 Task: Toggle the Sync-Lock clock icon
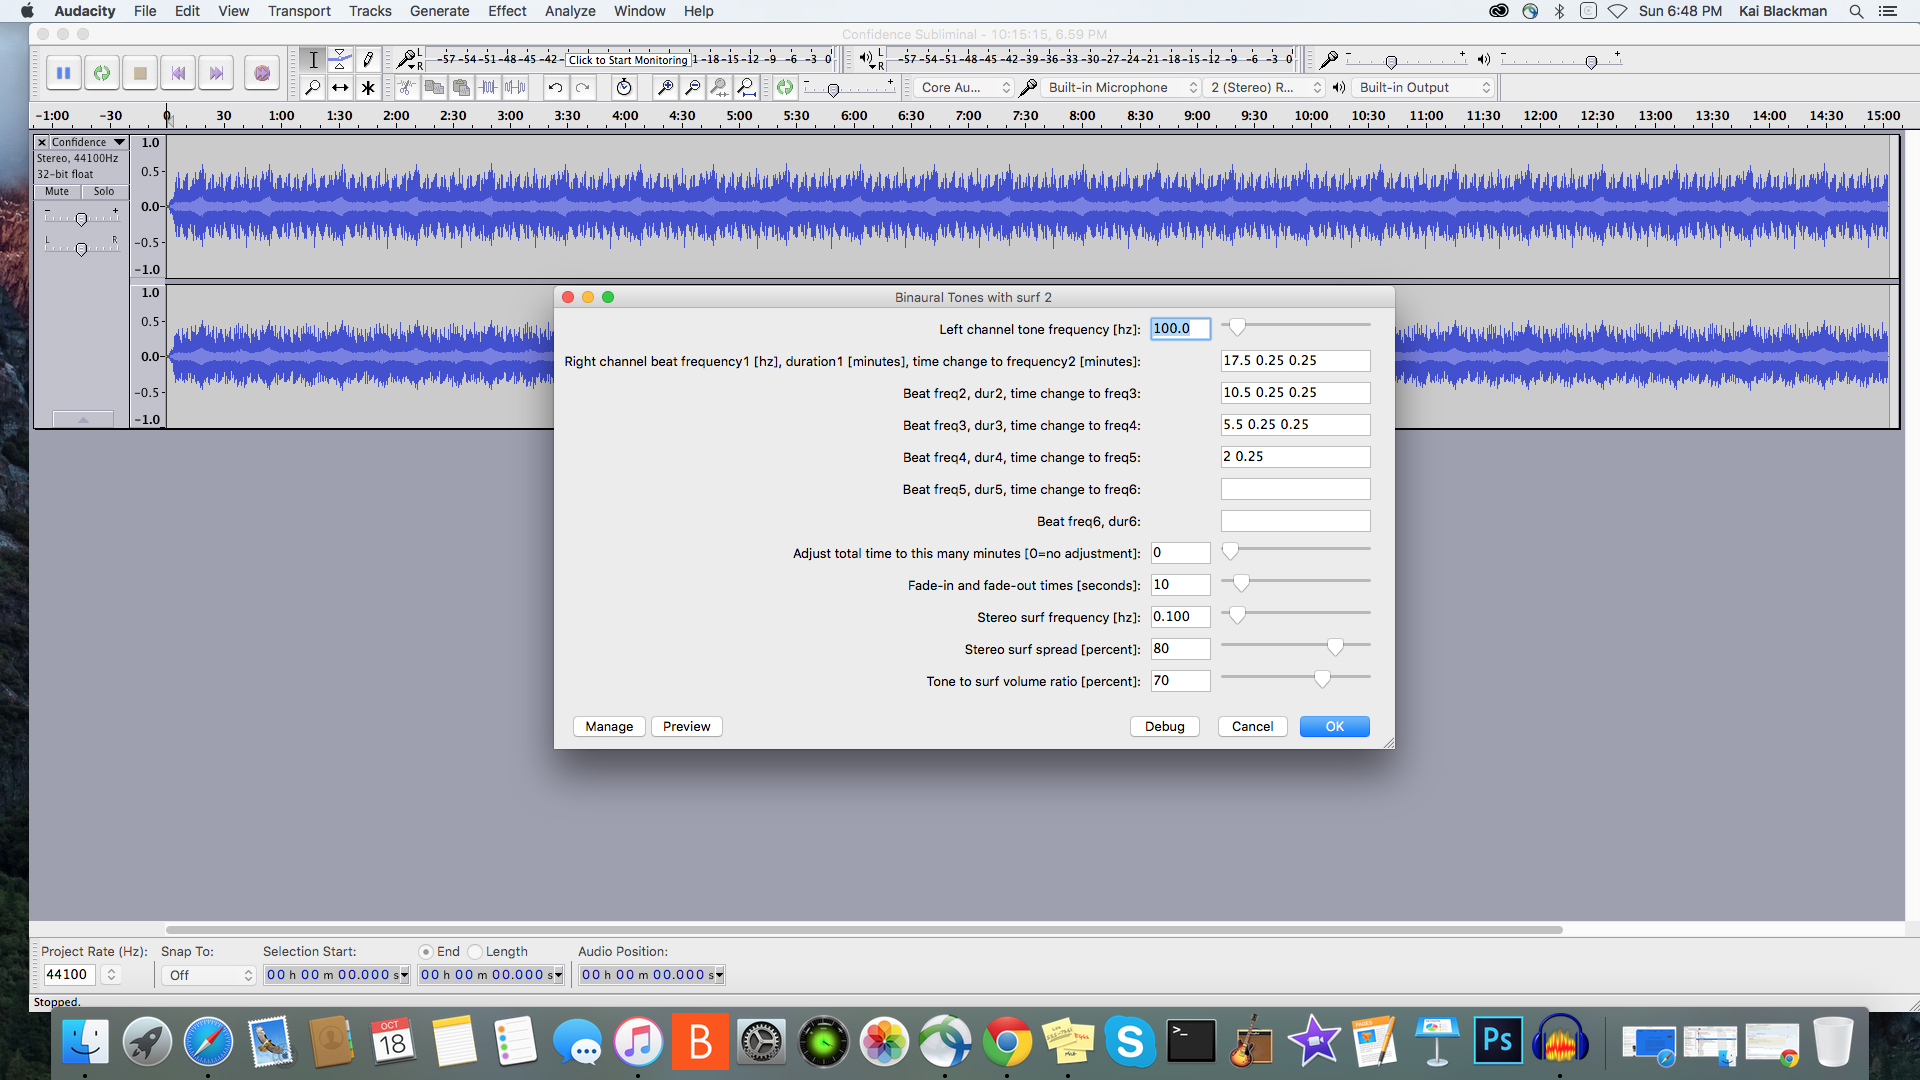(x=624, y=88)
